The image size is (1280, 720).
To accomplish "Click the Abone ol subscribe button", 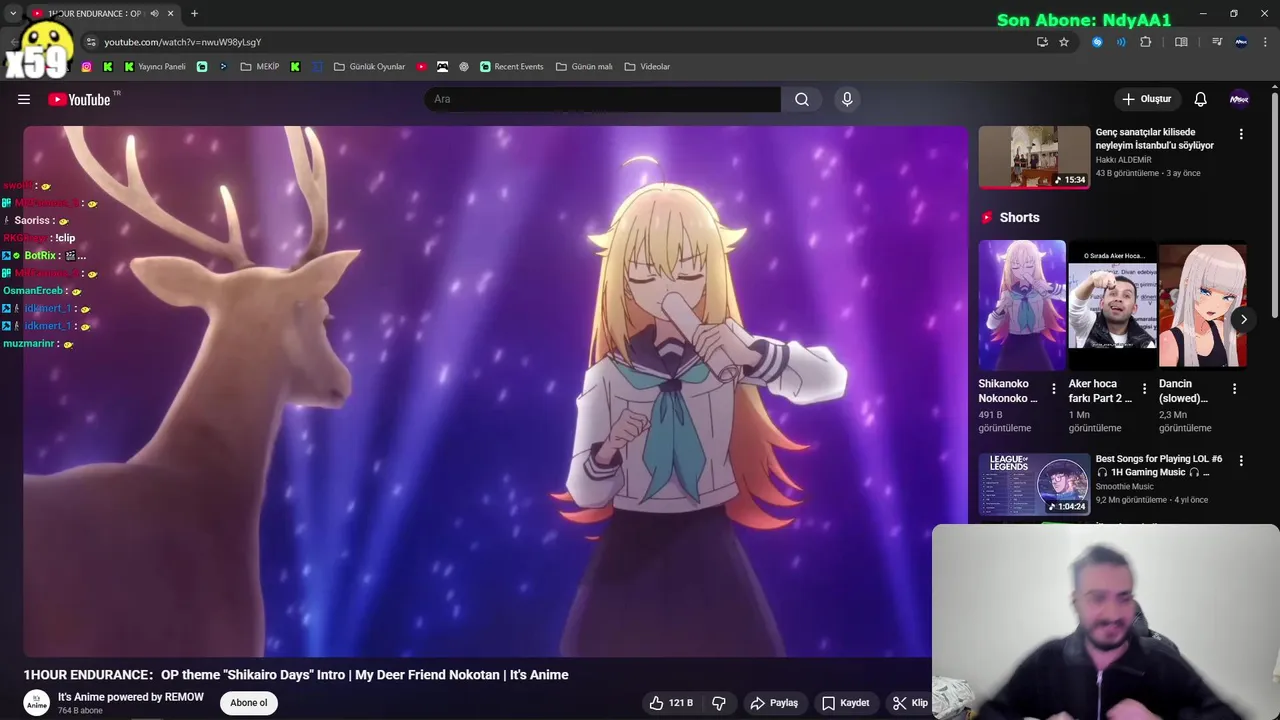I will coord(249,703).
